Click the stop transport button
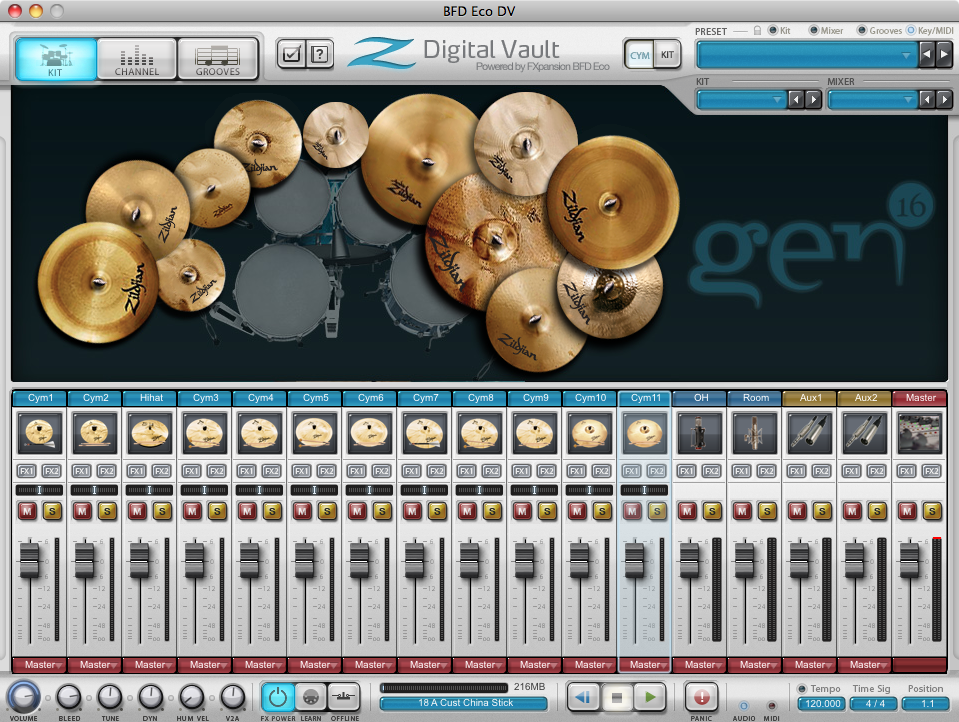 [x=616, y=697]
